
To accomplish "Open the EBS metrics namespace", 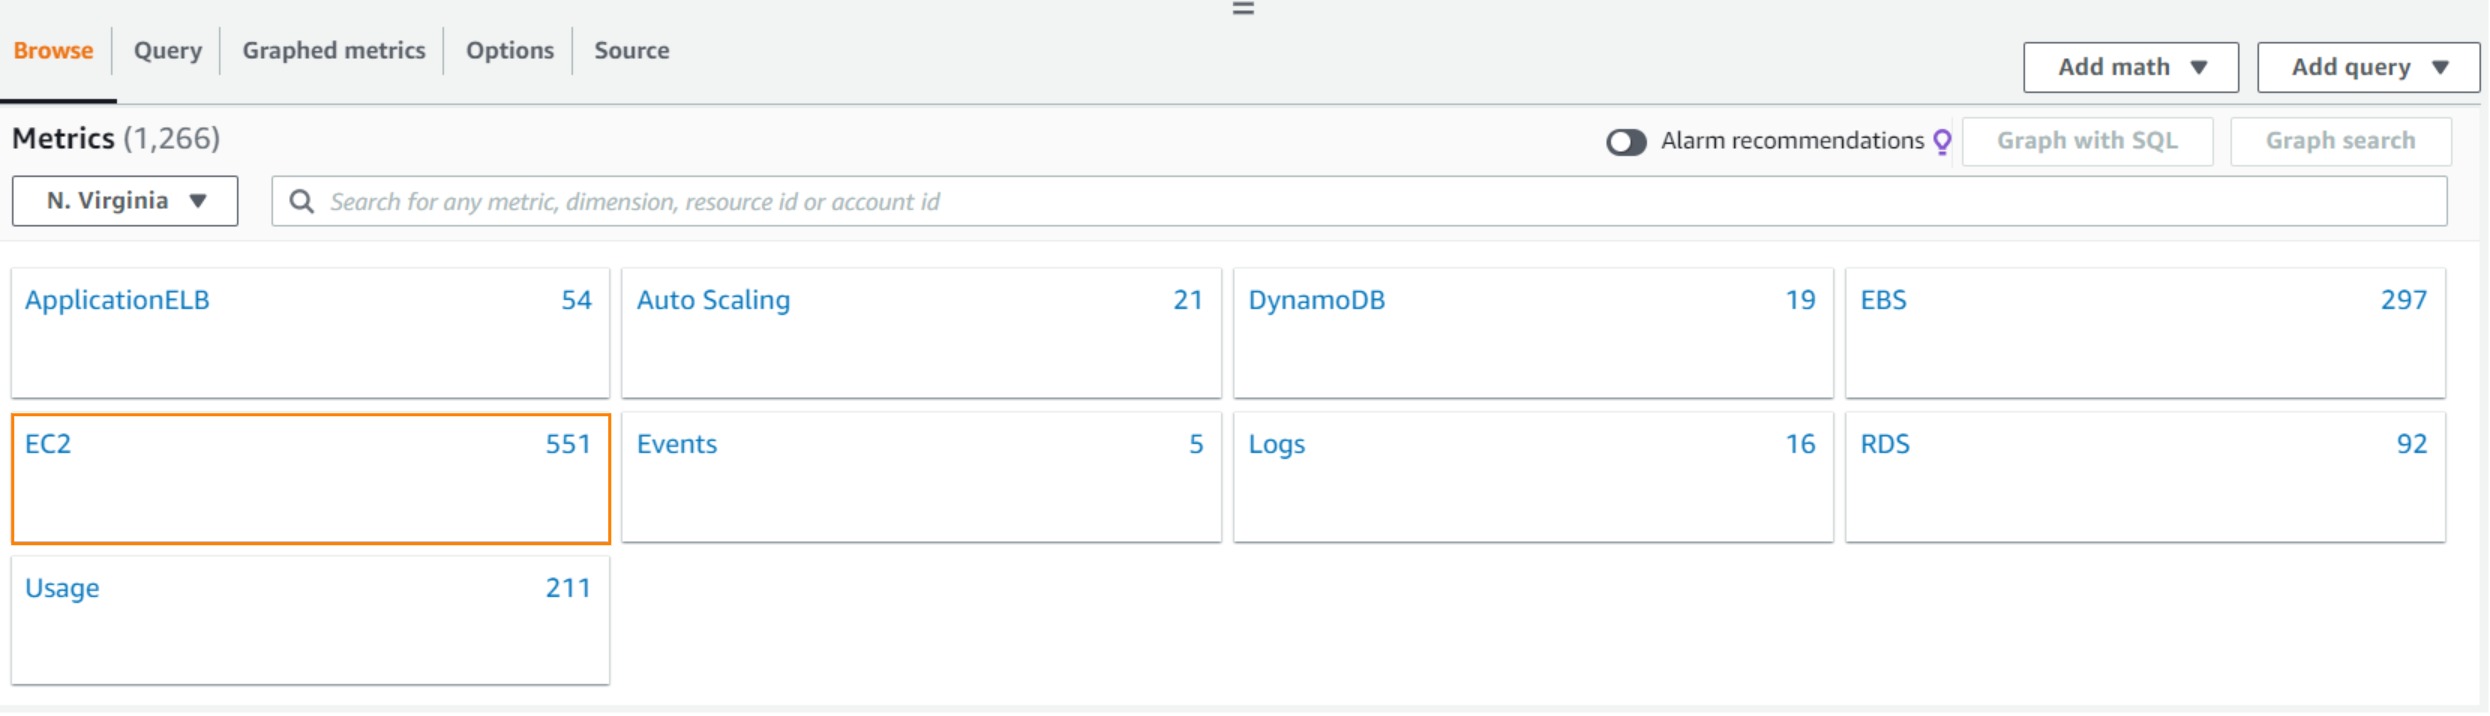I will 1883,300.
